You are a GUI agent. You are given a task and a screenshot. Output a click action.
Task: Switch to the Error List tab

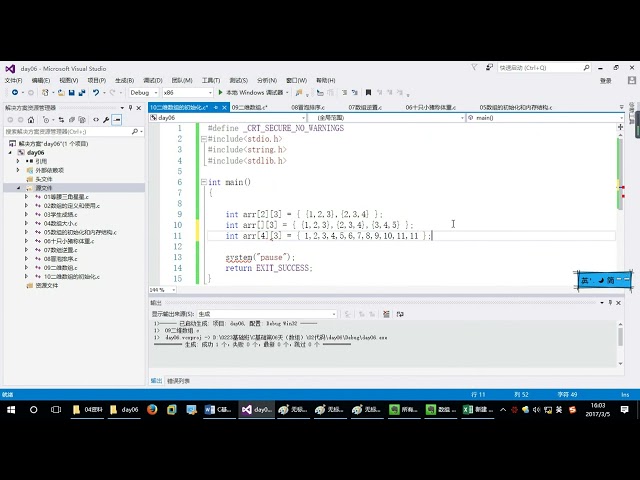[x=178, y=381]
